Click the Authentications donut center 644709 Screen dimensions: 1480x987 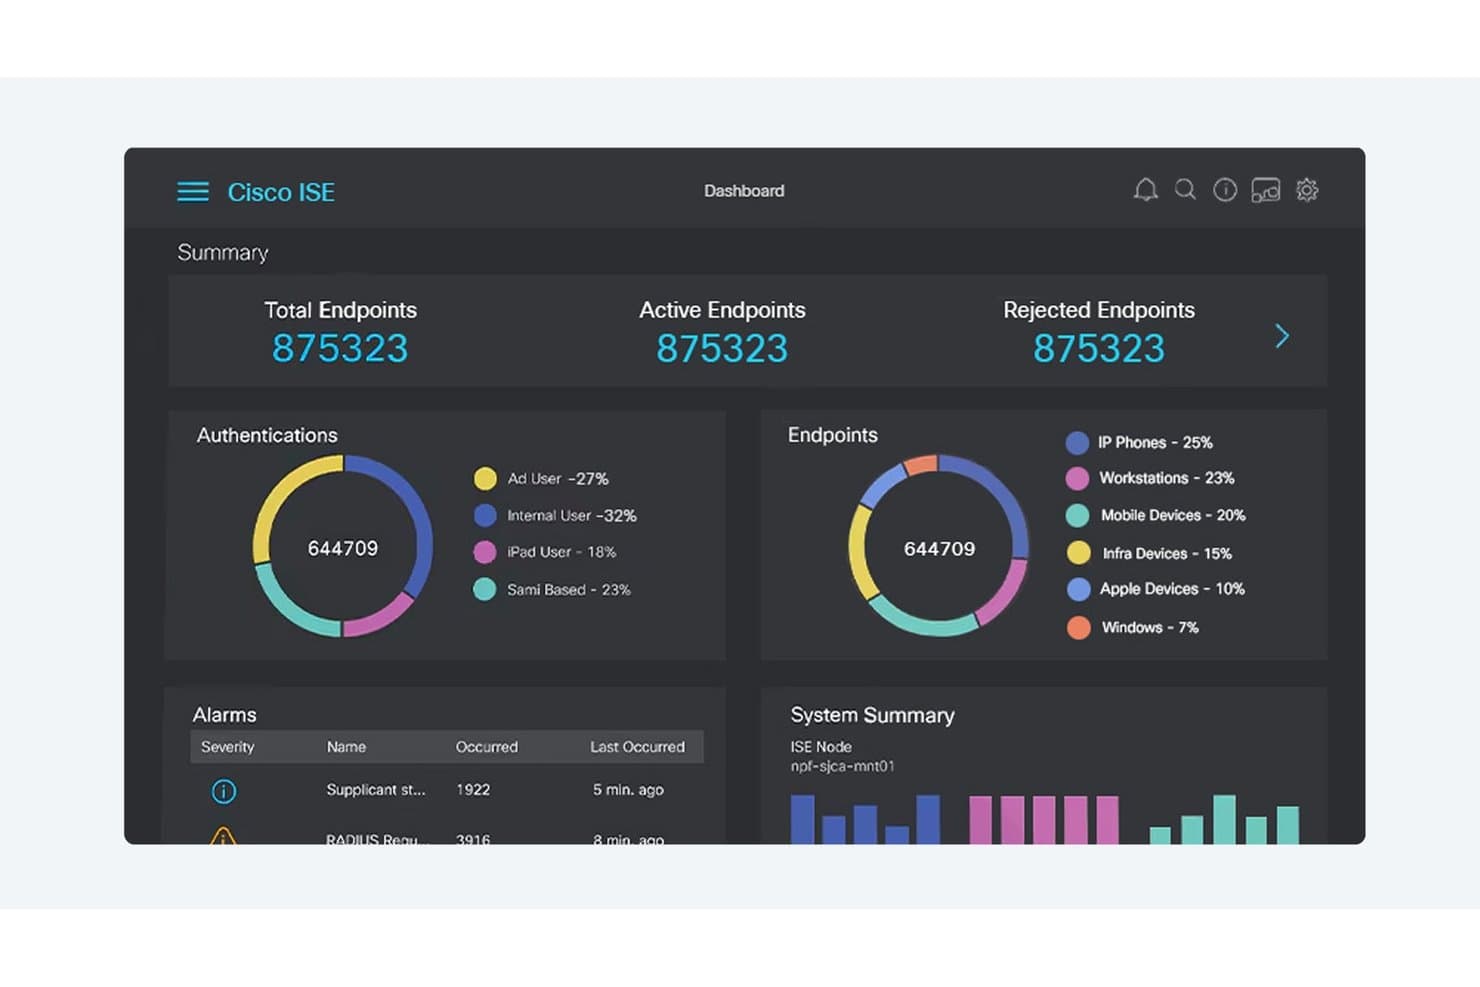[343, 548]
